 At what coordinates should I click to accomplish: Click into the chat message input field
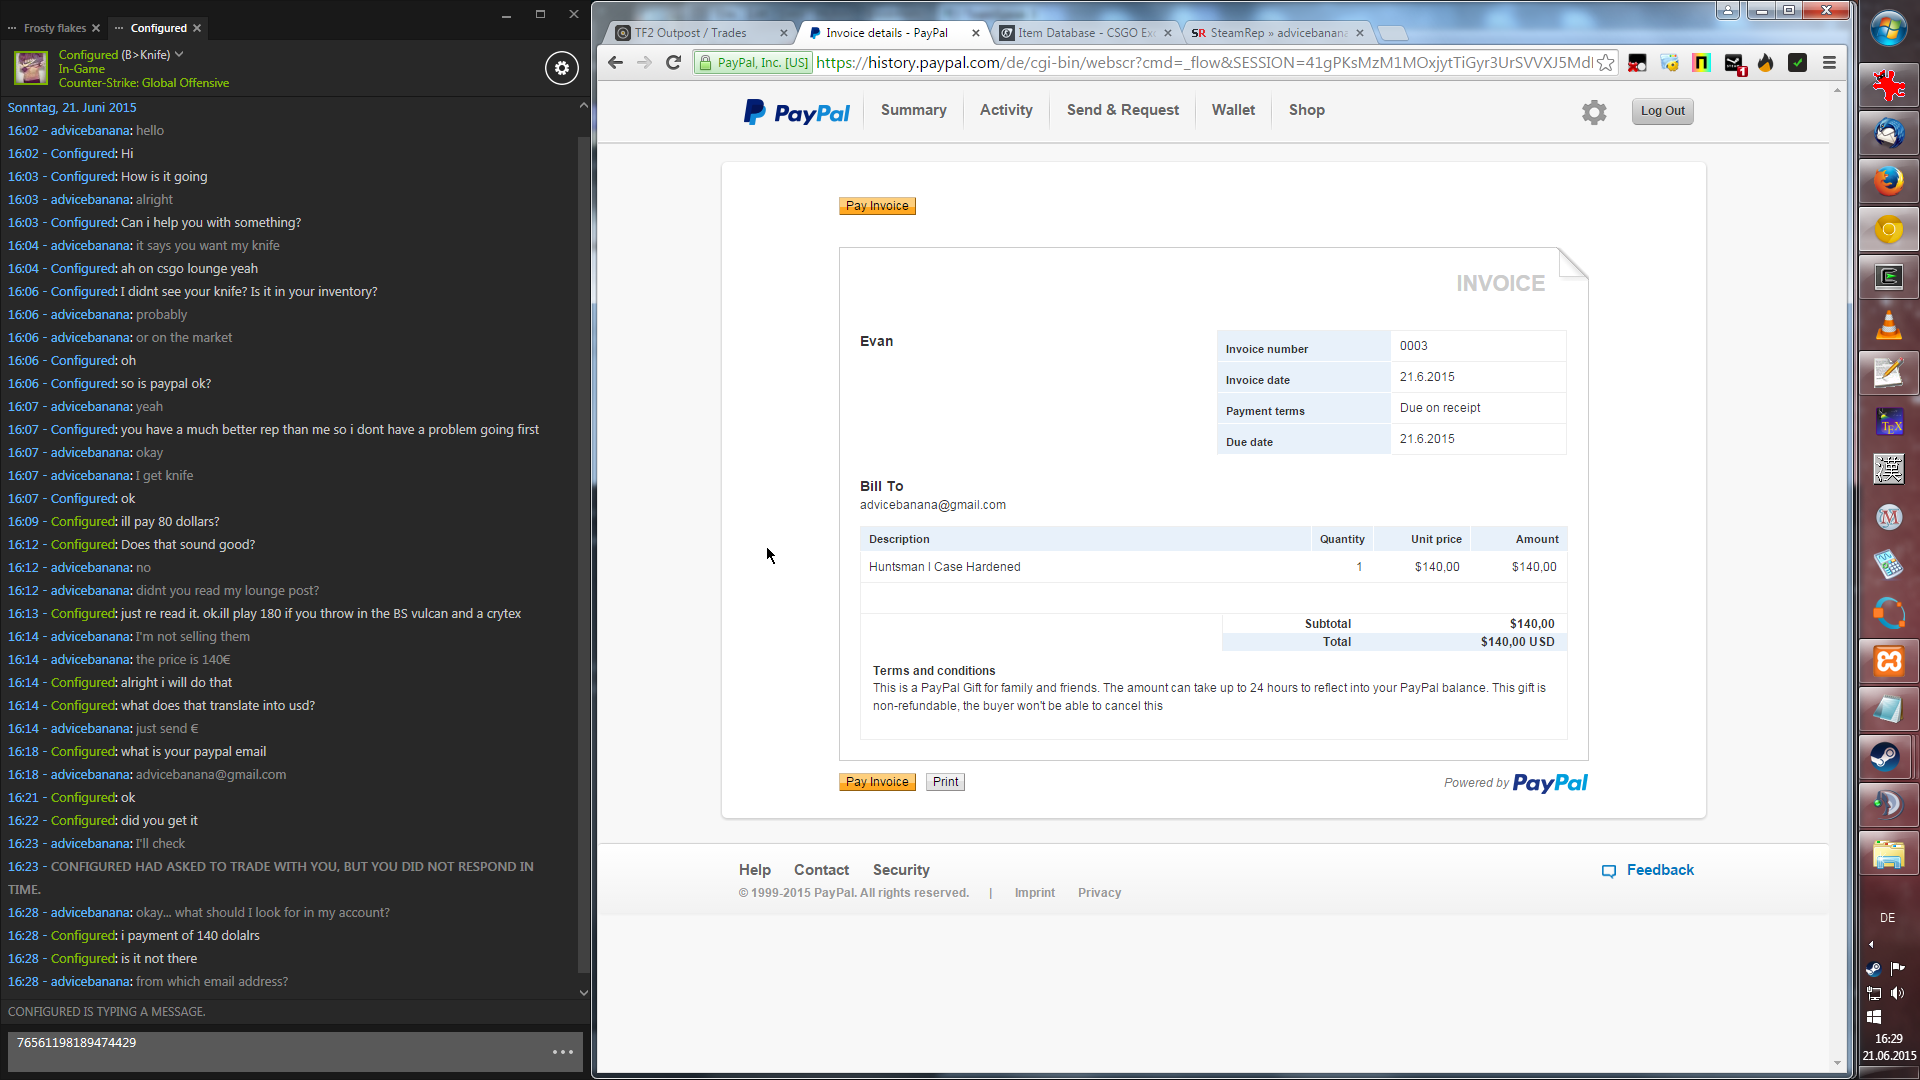[x=280, y=1050]
